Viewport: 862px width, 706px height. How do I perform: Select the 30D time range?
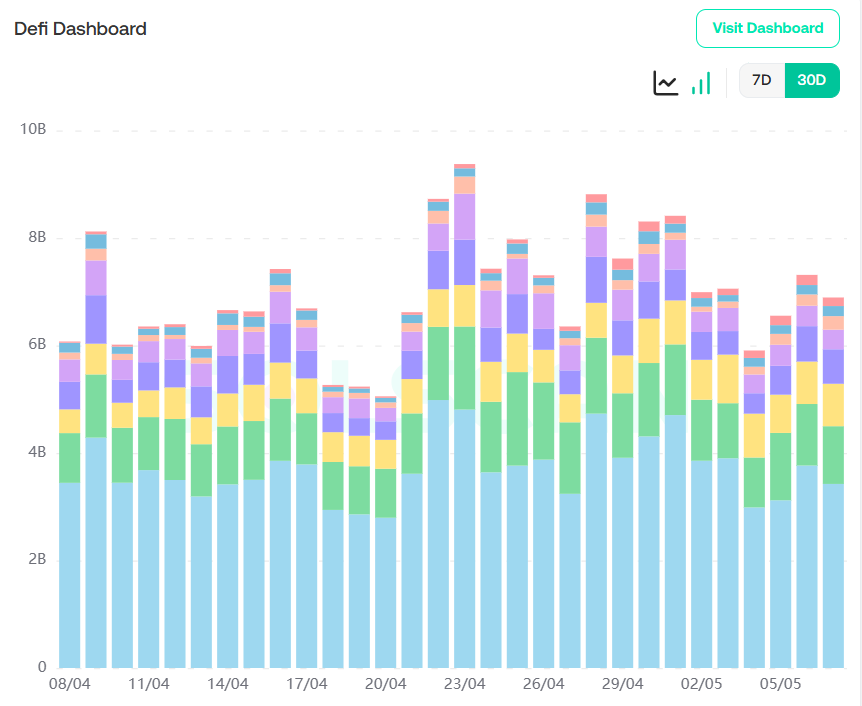pos(811,81)
